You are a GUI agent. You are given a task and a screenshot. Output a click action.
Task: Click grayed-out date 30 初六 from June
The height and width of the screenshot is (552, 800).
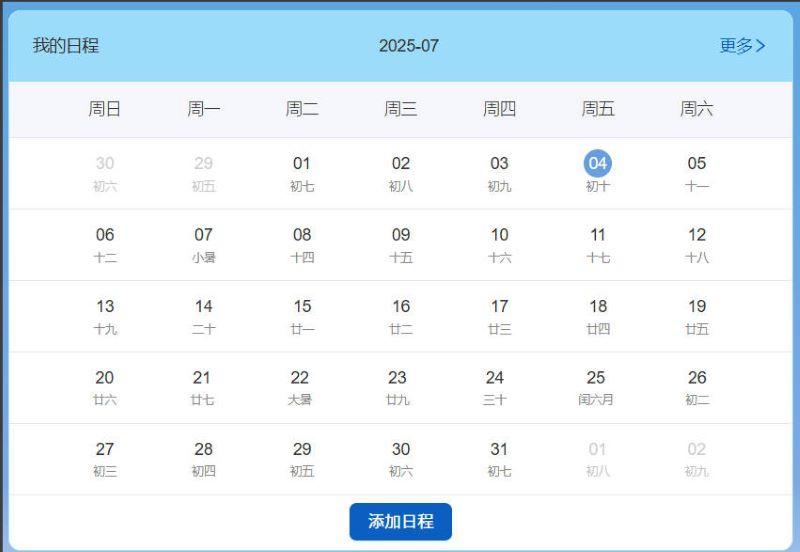point(105,173)
